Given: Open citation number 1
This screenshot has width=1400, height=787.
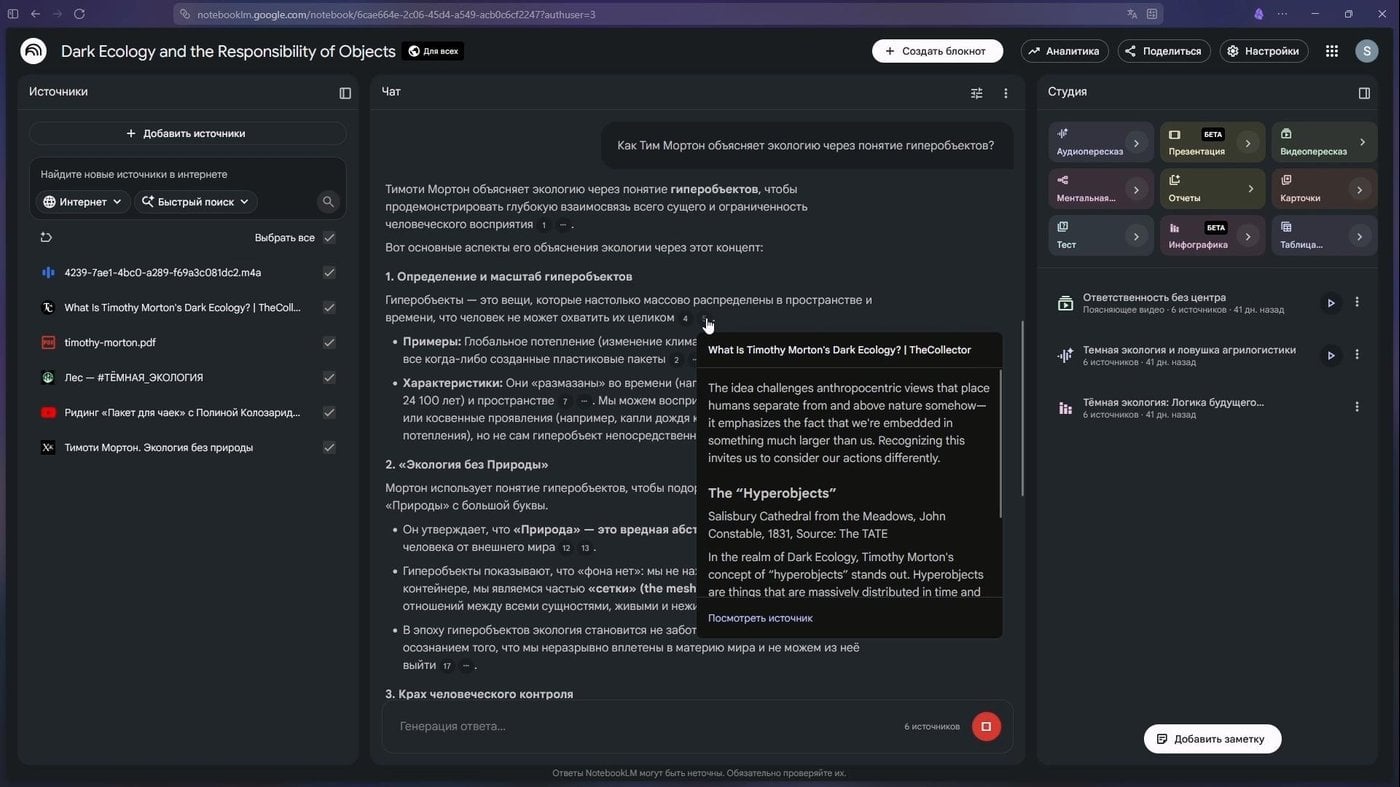Looking at the screenshot, I should pos(544,225).
